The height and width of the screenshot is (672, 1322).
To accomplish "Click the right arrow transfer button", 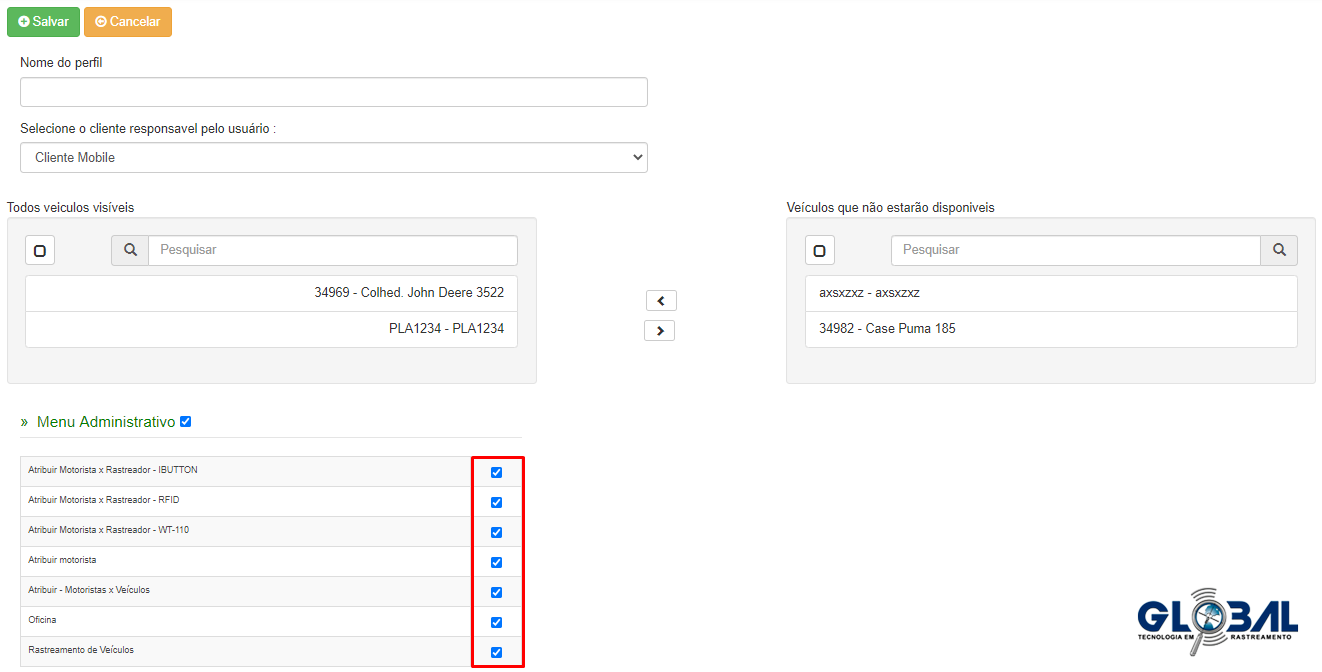I will coord(660,330).
